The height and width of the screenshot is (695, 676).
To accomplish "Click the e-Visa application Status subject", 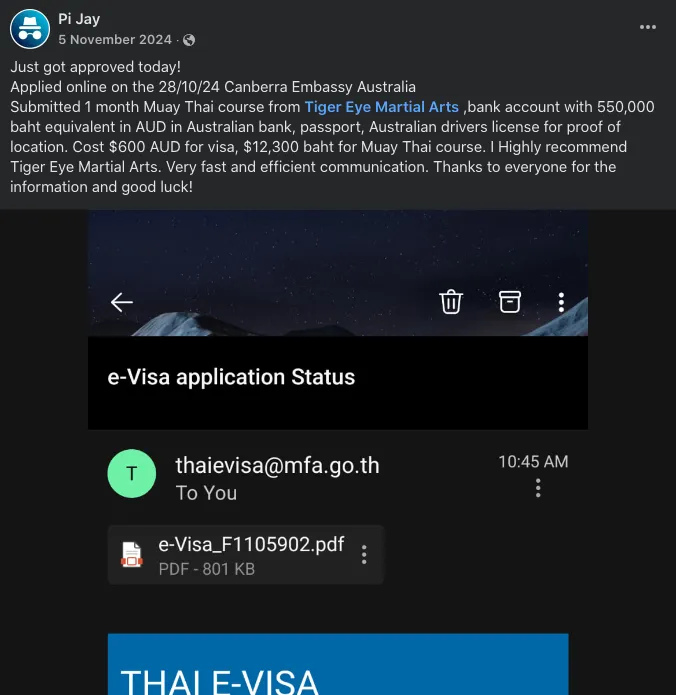I will click(231, 377).
